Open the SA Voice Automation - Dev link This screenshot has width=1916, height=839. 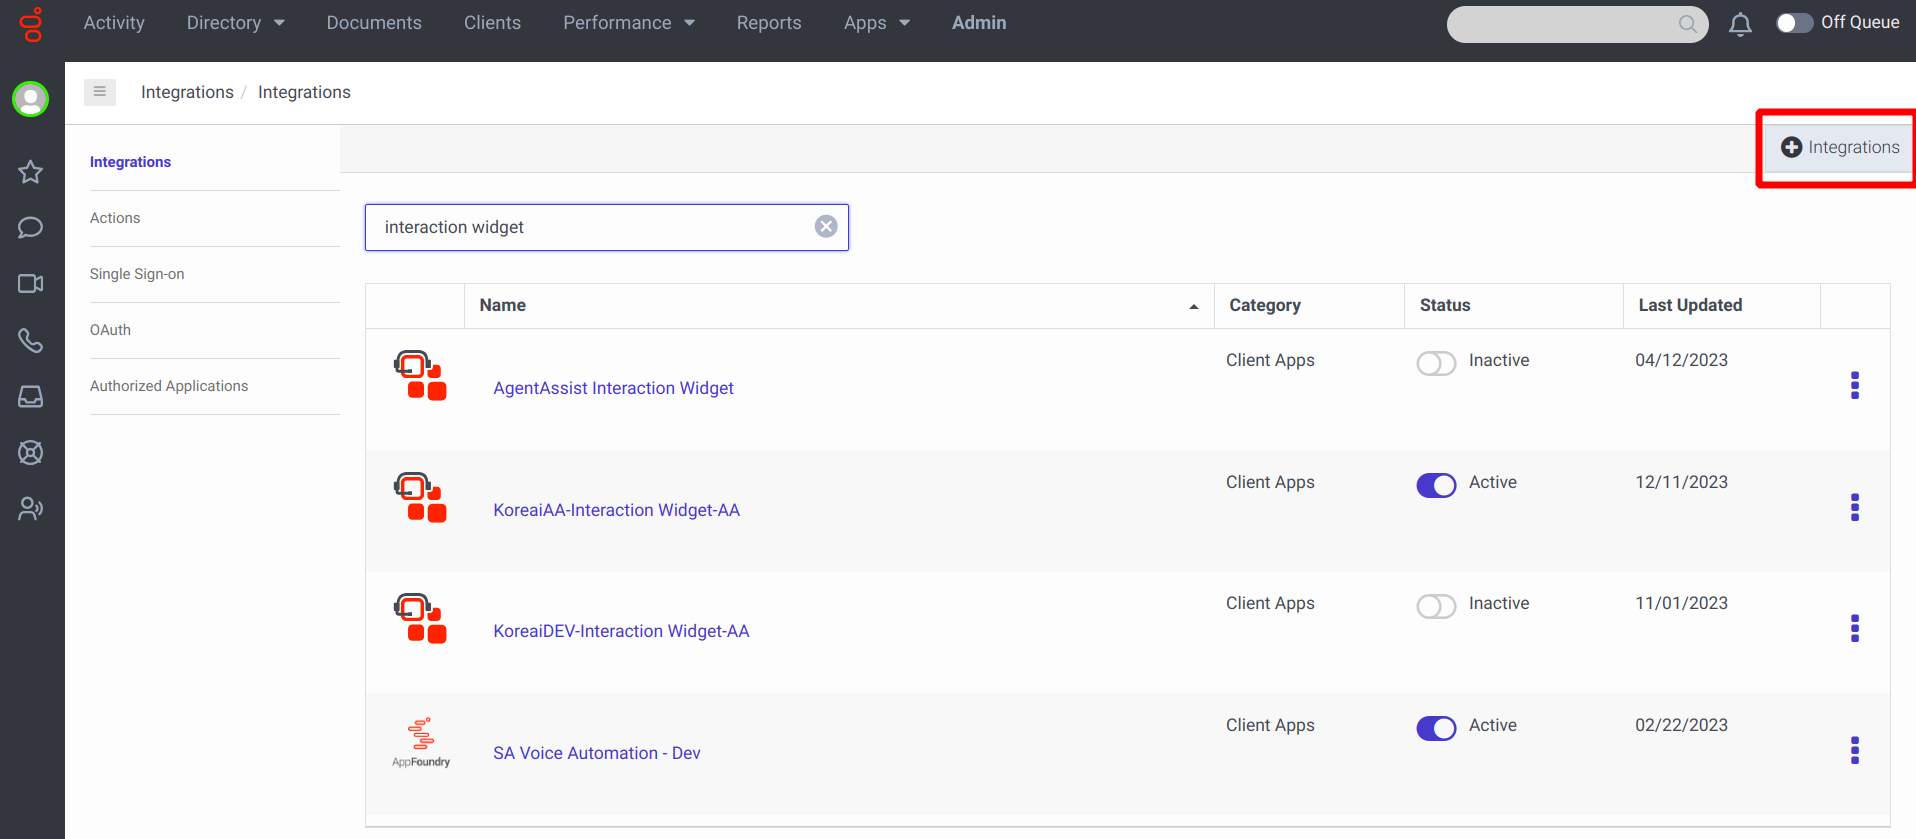(x=596, y=753)
